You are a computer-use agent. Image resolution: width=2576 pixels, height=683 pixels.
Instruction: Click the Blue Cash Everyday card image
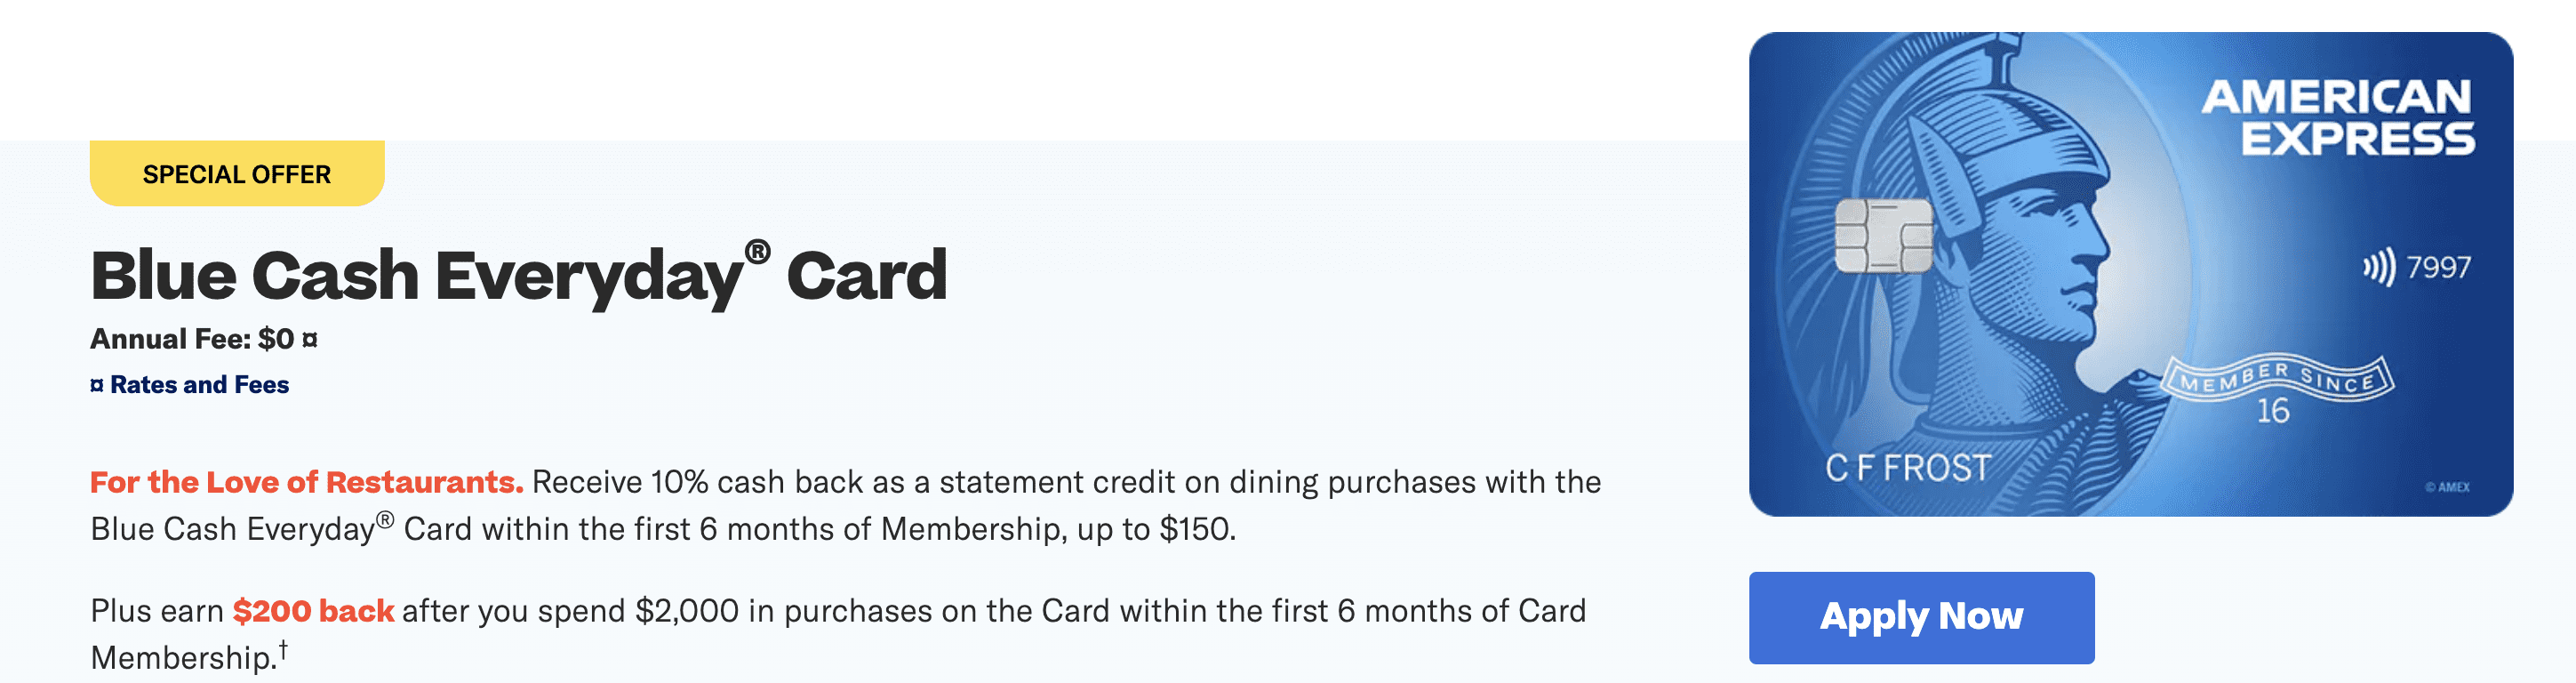tap(2130, 274)
